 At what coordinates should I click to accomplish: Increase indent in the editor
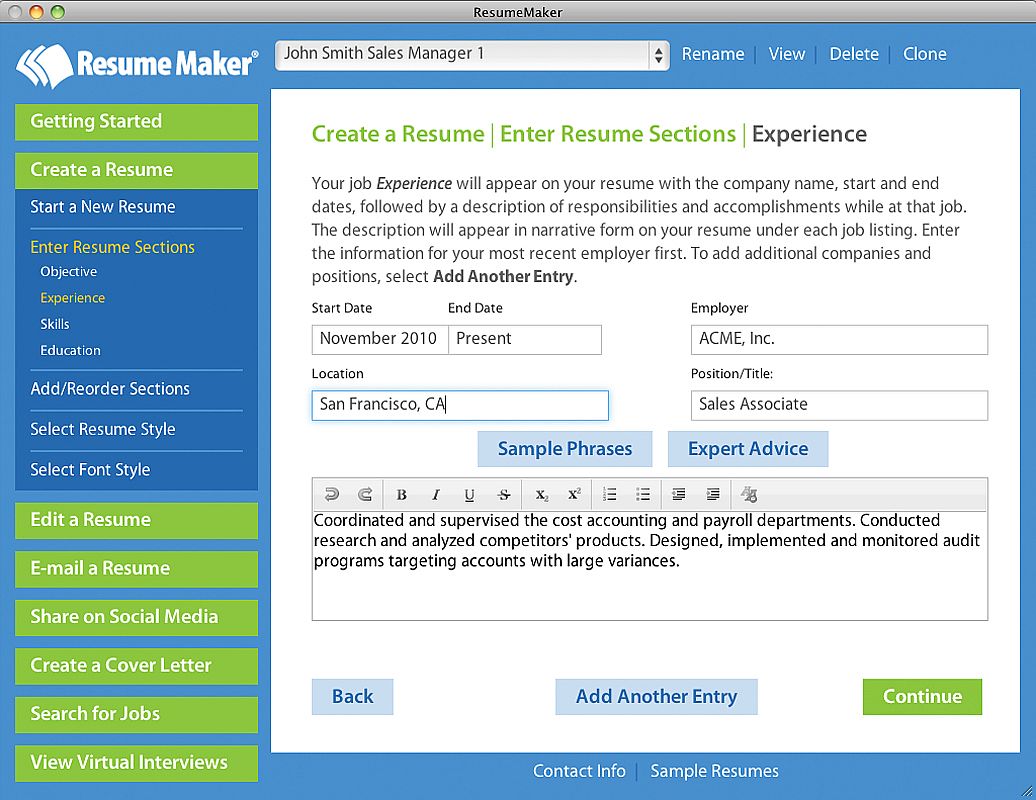pos(713,494)
